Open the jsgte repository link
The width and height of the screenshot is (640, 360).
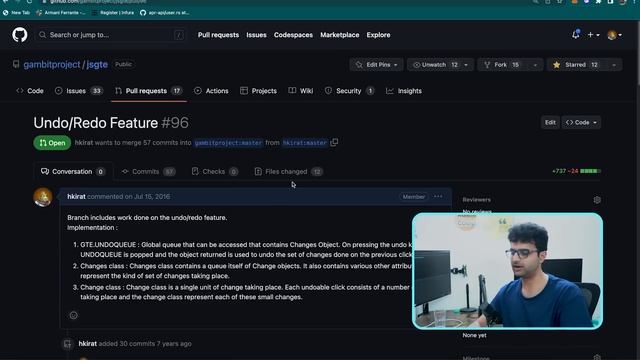97,64
